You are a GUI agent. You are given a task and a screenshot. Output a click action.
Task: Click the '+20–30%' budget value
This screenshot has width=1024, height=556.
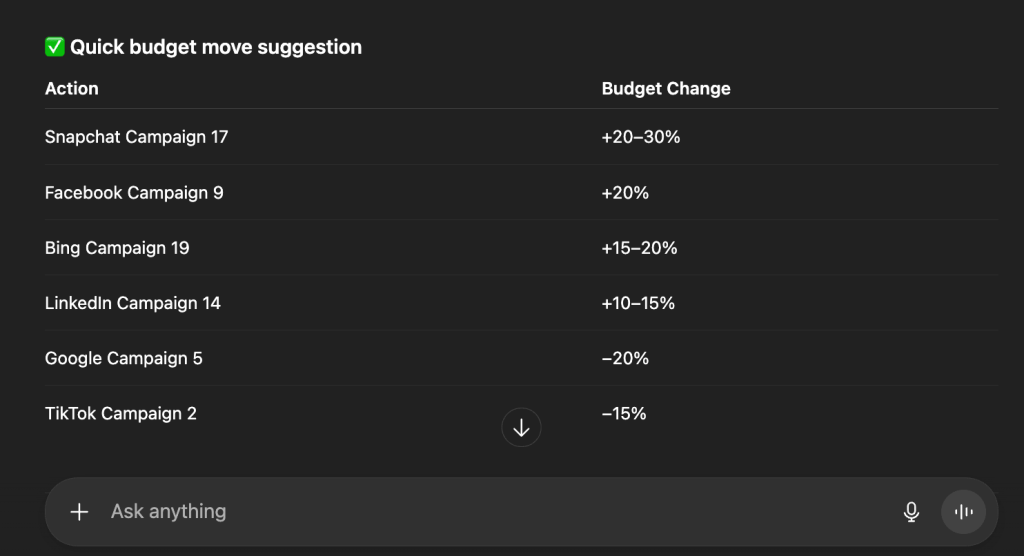coord(641,137)
